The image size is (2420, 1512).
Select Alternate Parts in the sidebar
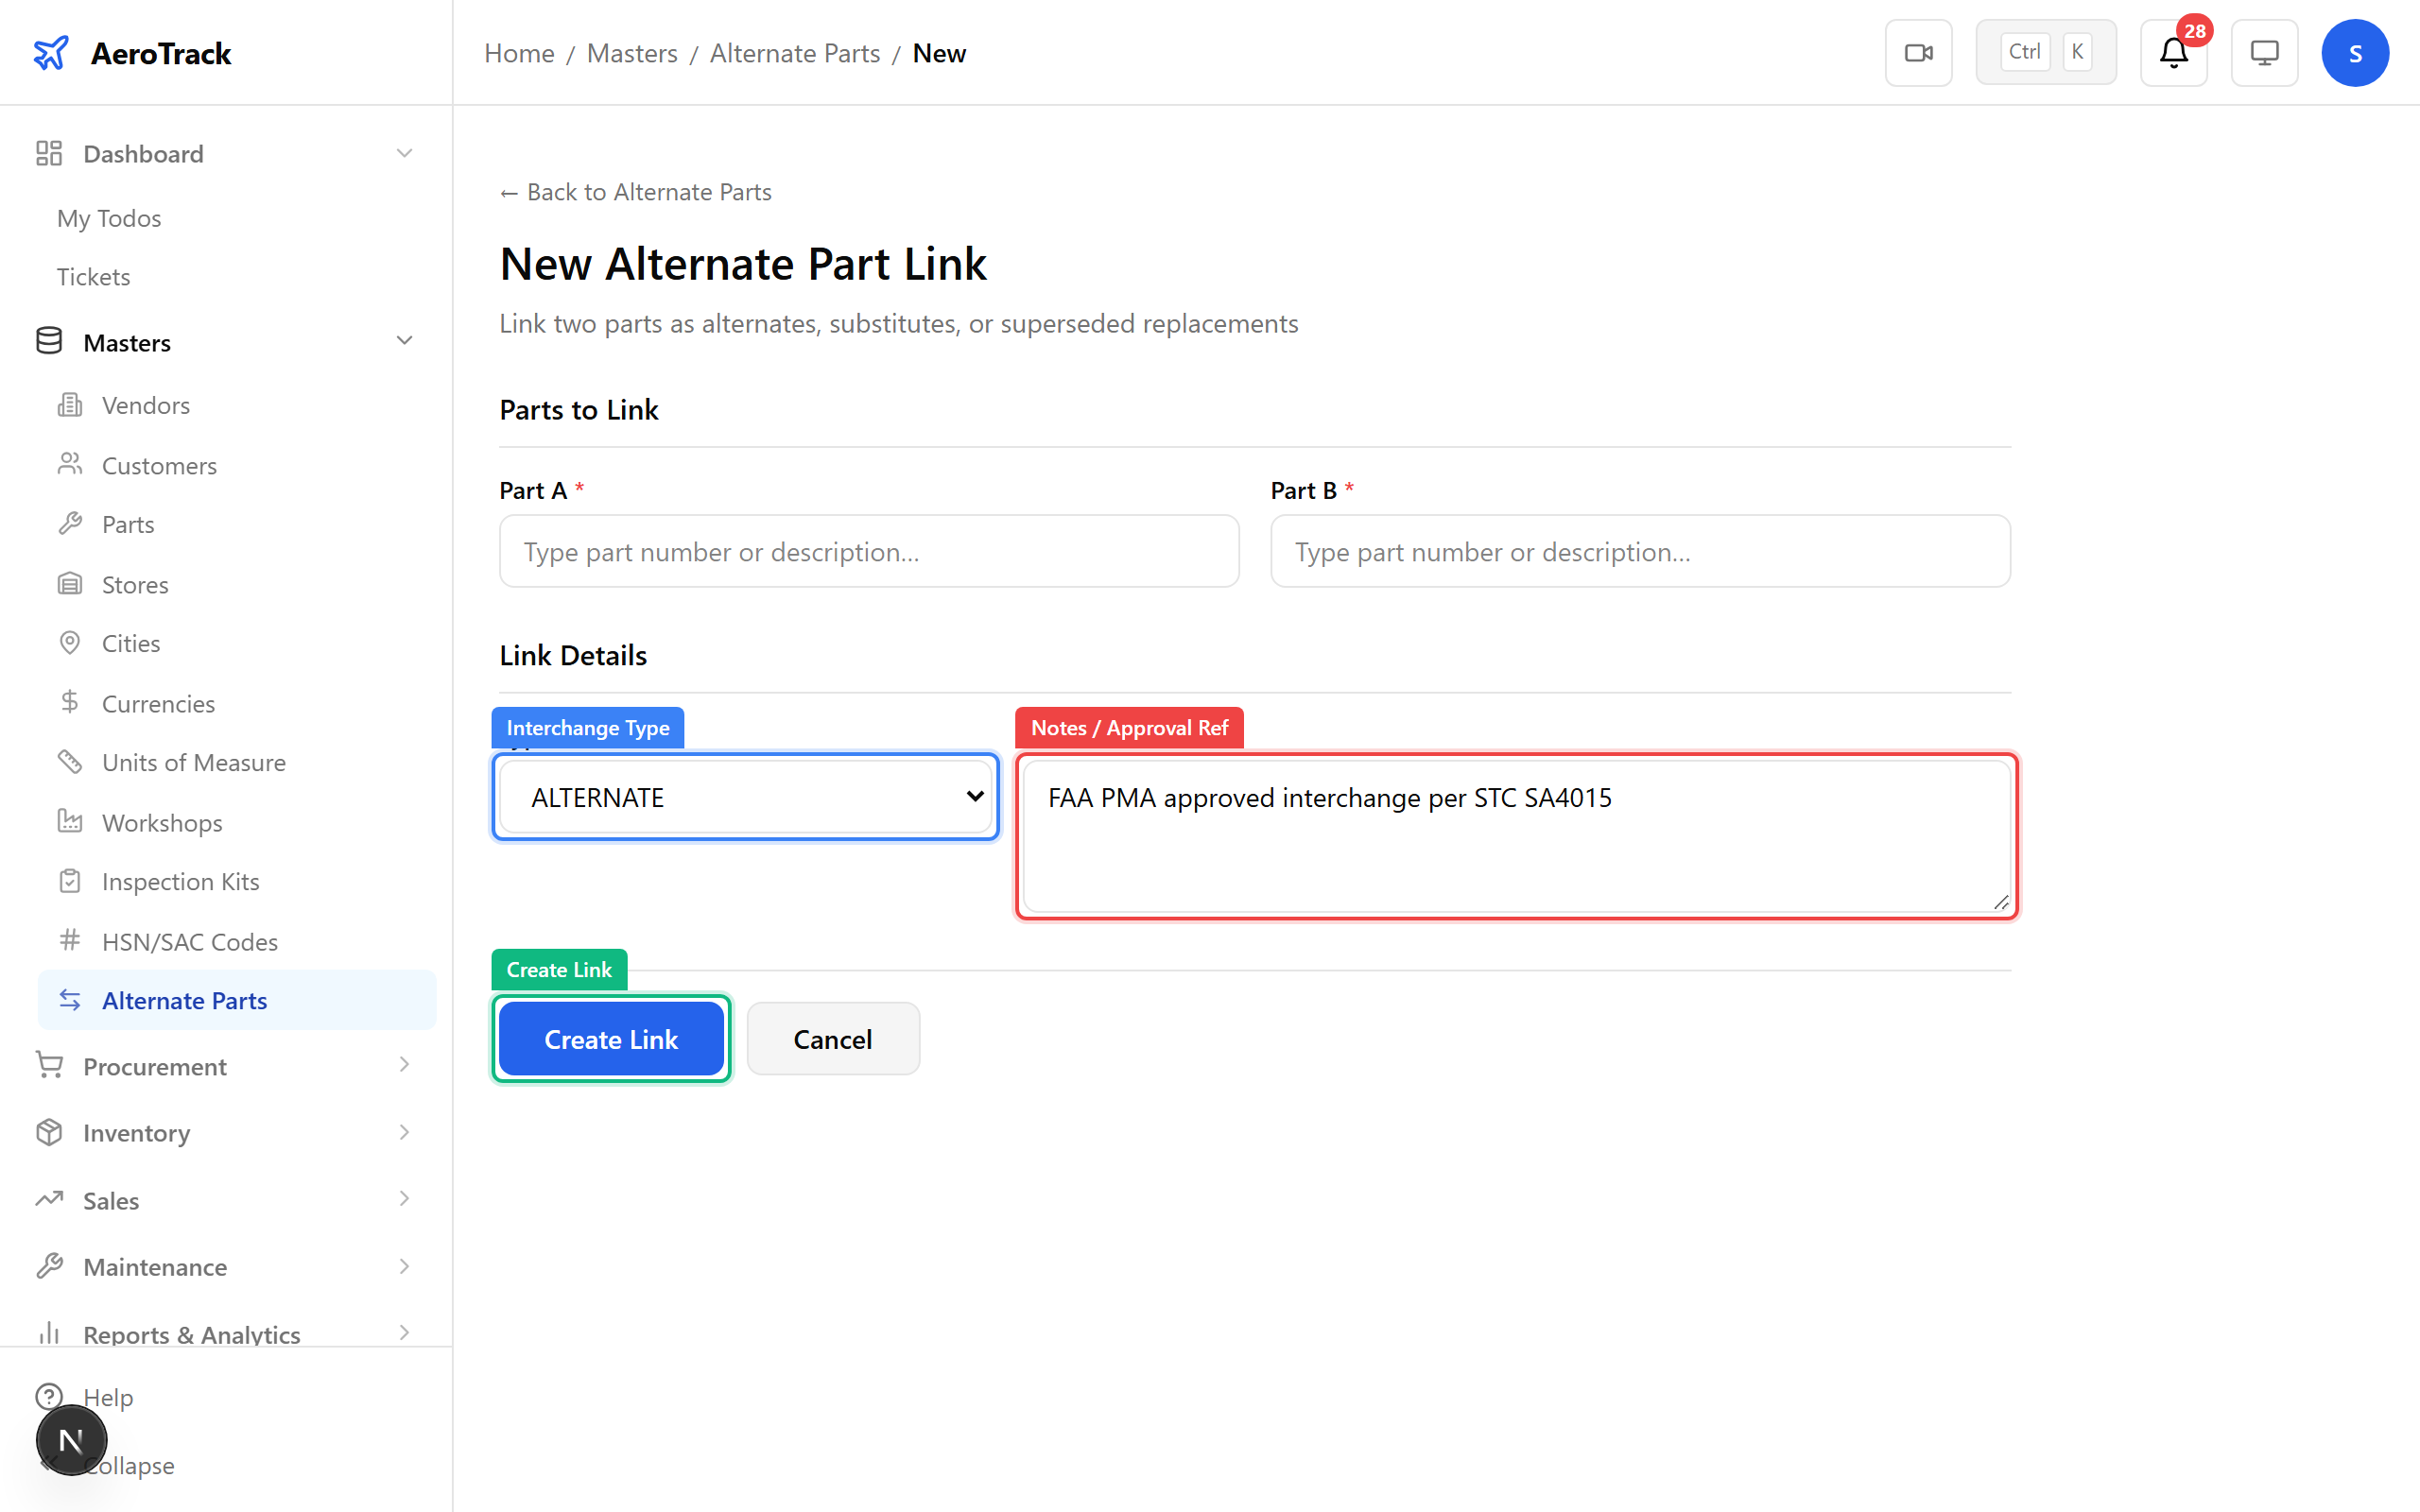[x=184, y=999]
